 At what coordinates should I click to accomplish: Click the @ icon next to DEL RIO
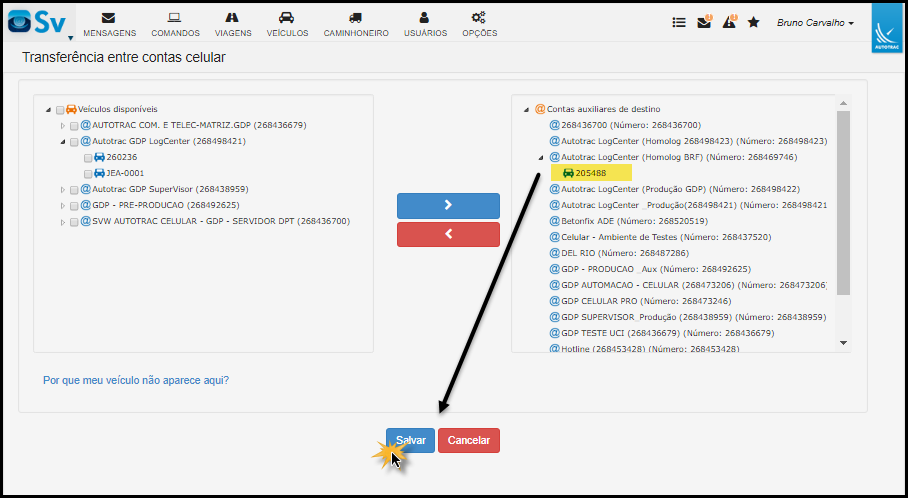pos(554,253)
